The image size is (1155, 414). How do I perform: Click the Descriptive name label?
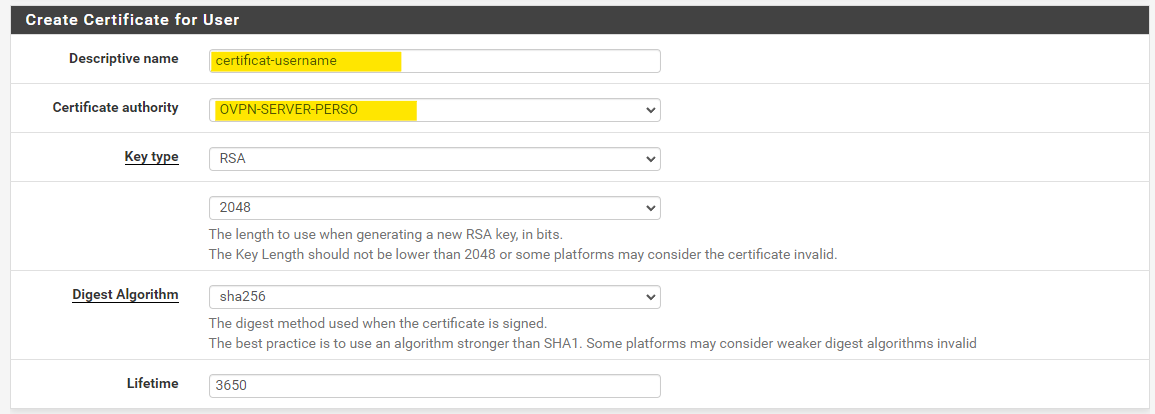tap(123, 59)
